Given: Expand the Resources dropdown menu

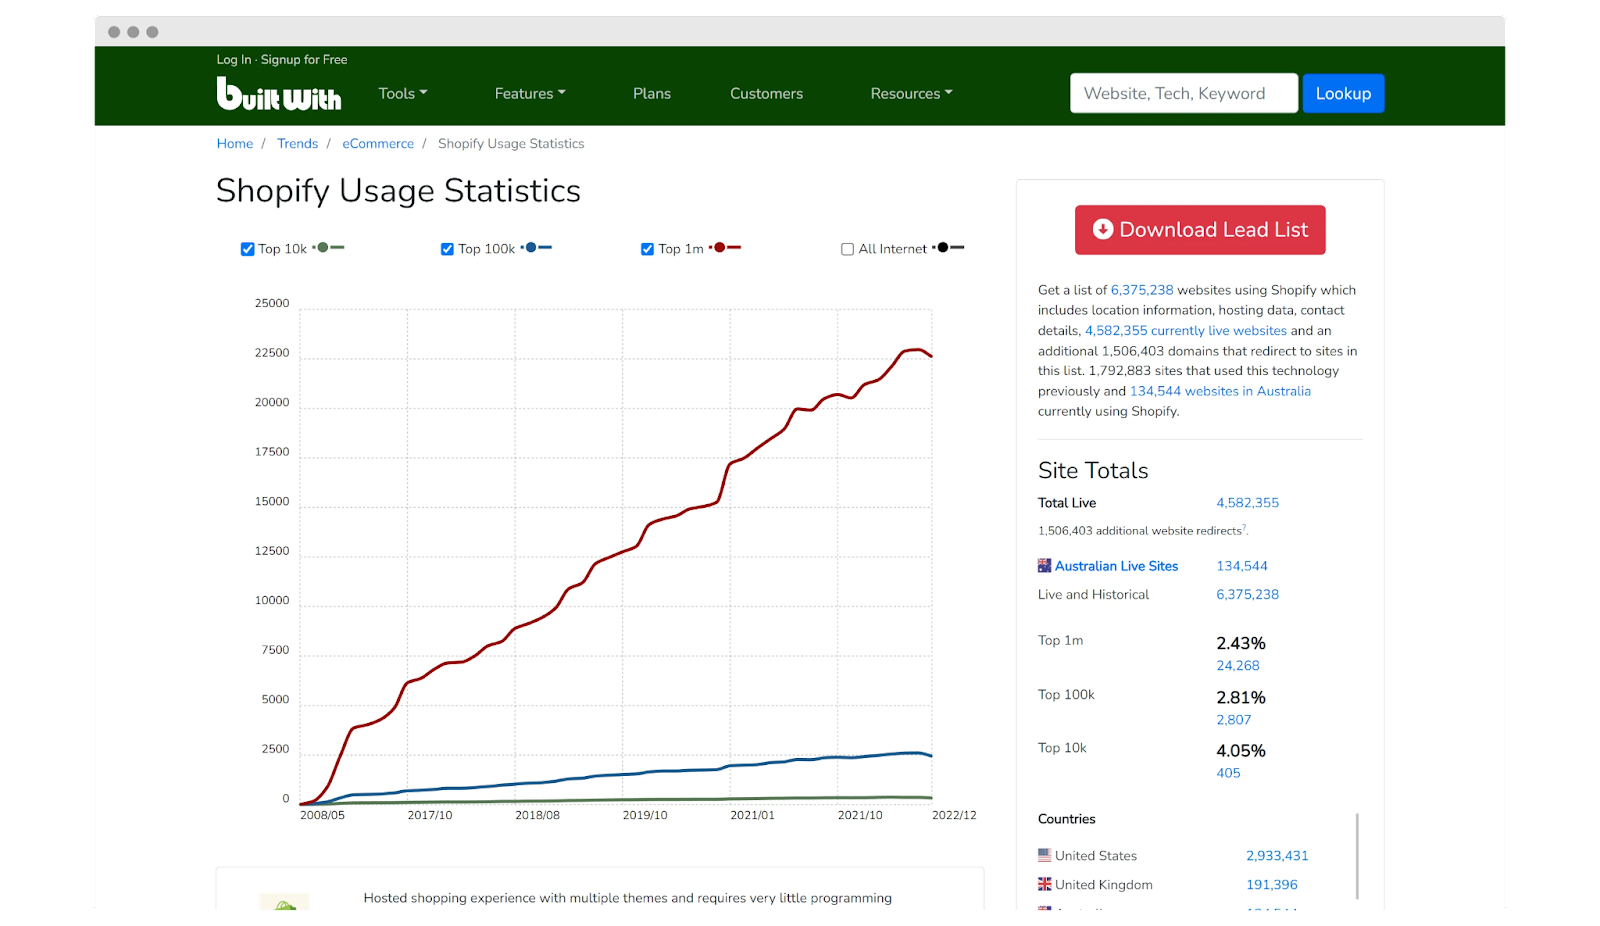Looking at the screenshot, I should pos(911,93).
